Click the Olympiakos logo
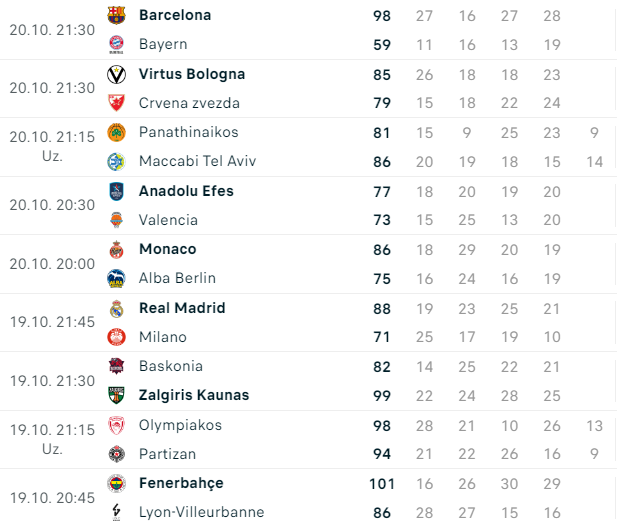Viewport: 617px width, 521px height. coord(116,425)
